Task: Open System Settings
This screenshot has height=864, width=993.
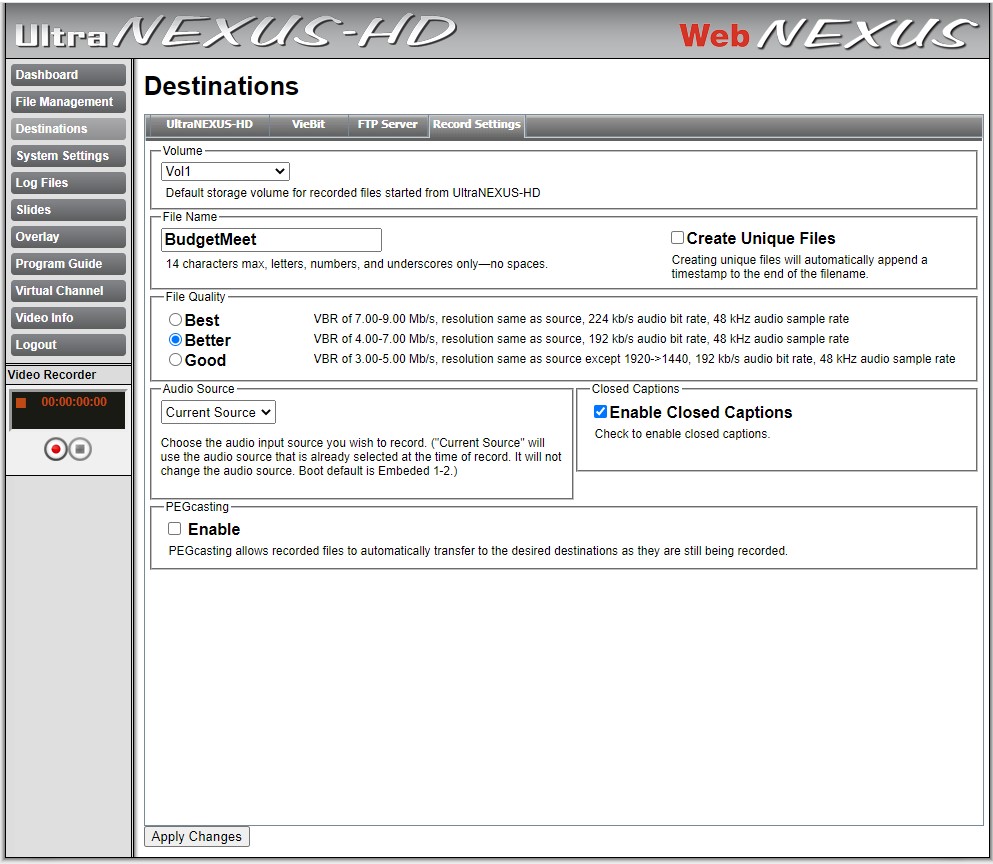Action: click(66, 155)
